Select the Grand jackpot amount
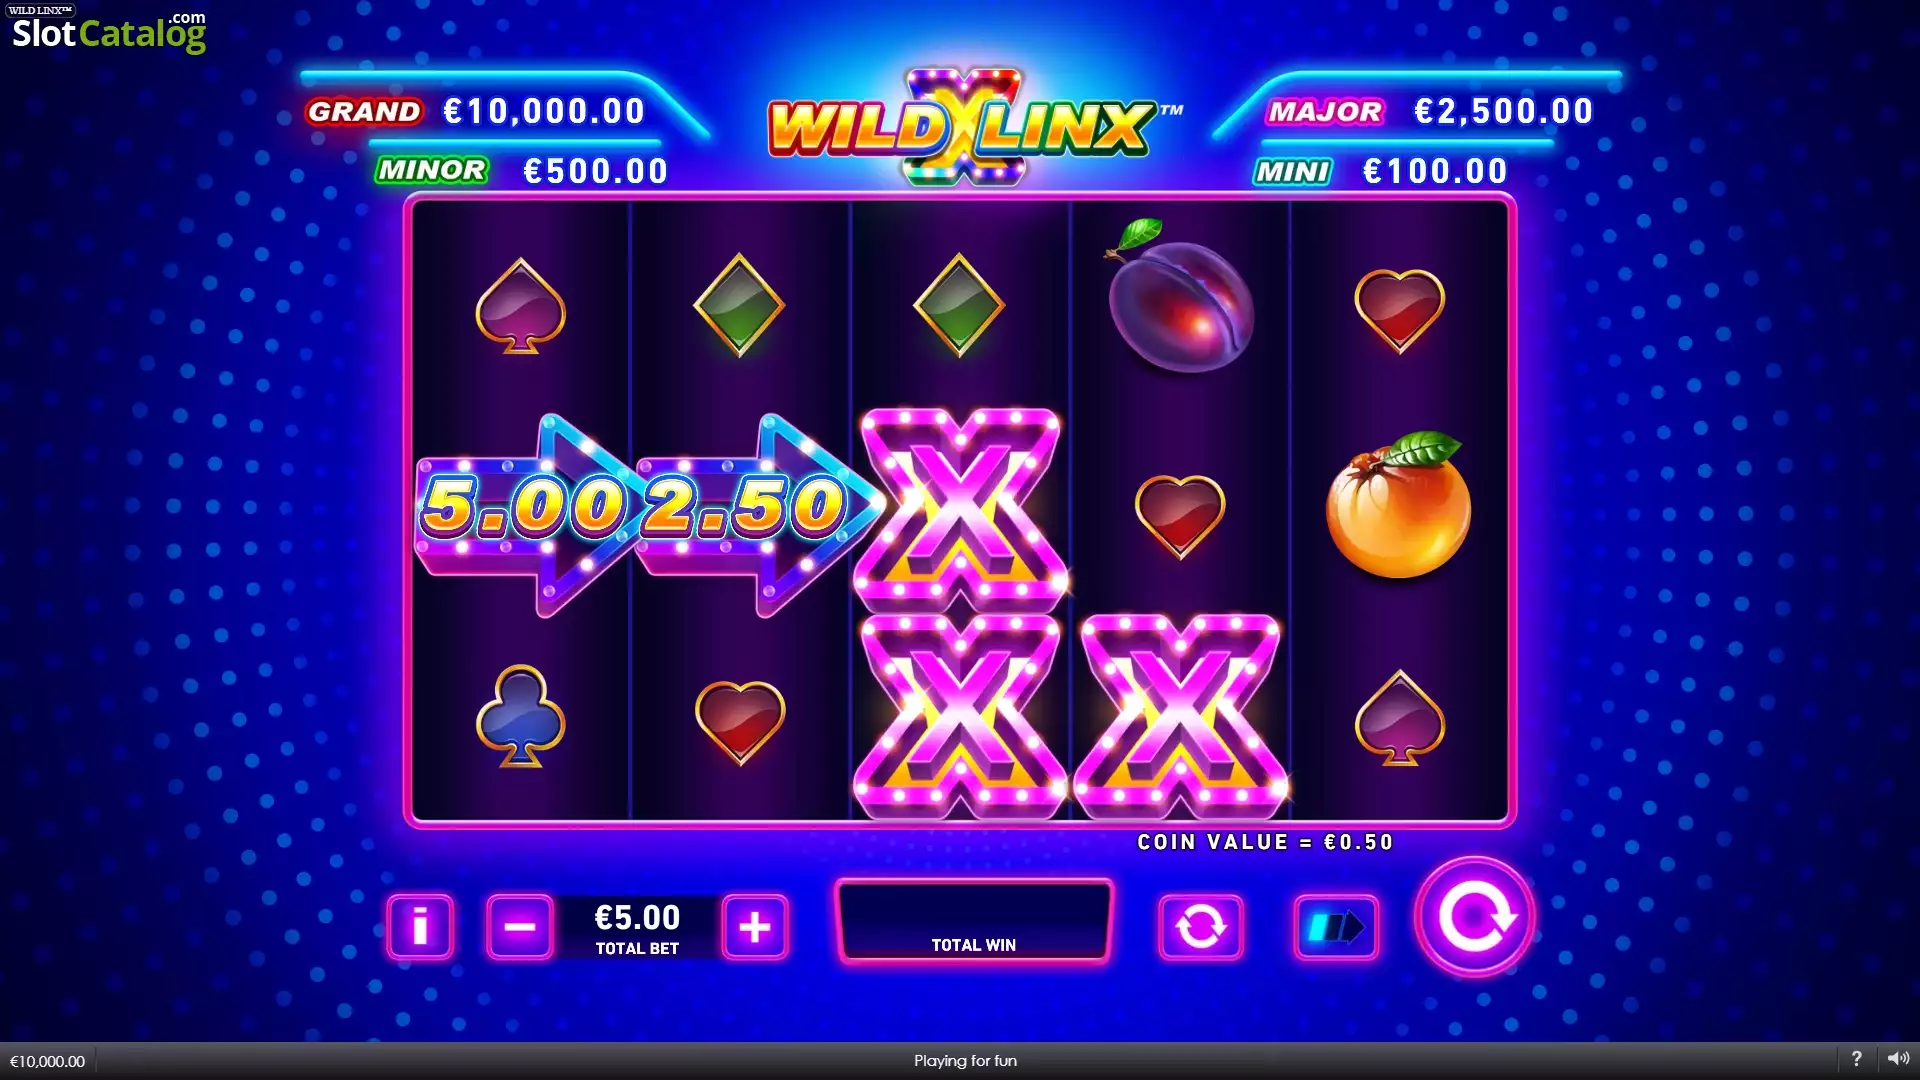The image size is (1920, 1080). 545,111
